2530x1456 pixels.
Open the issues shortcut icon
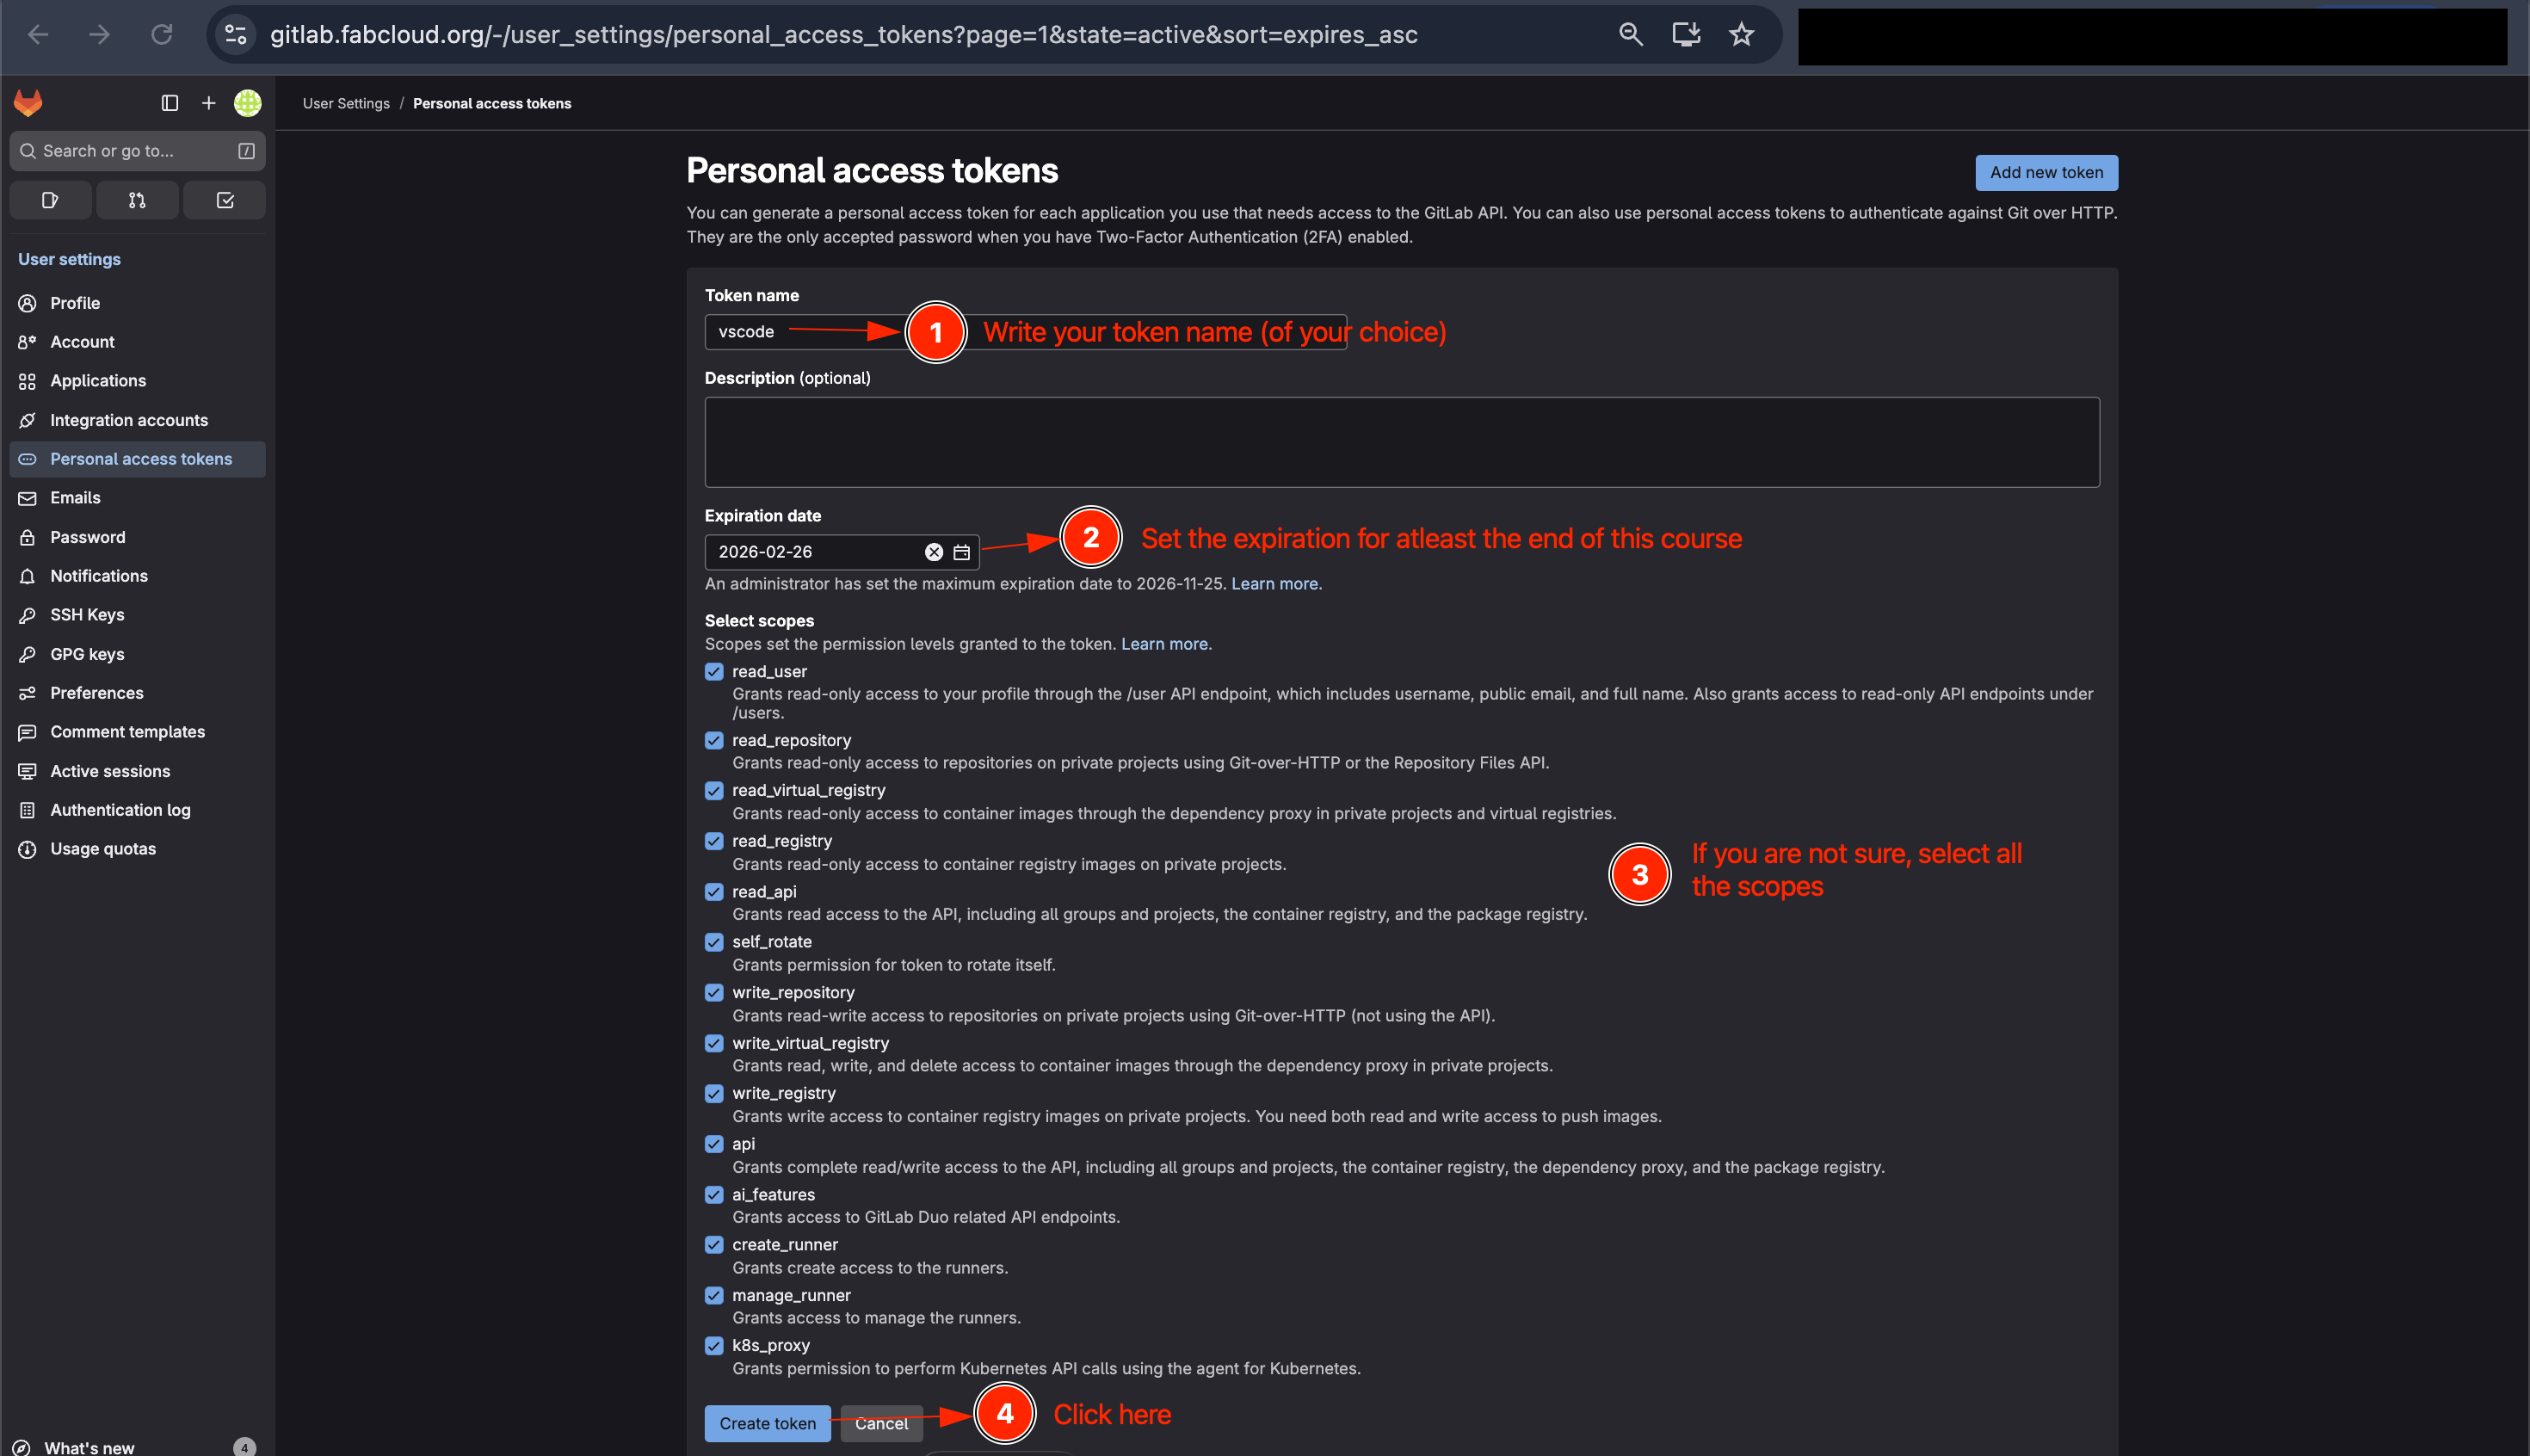tap(50, 199)
